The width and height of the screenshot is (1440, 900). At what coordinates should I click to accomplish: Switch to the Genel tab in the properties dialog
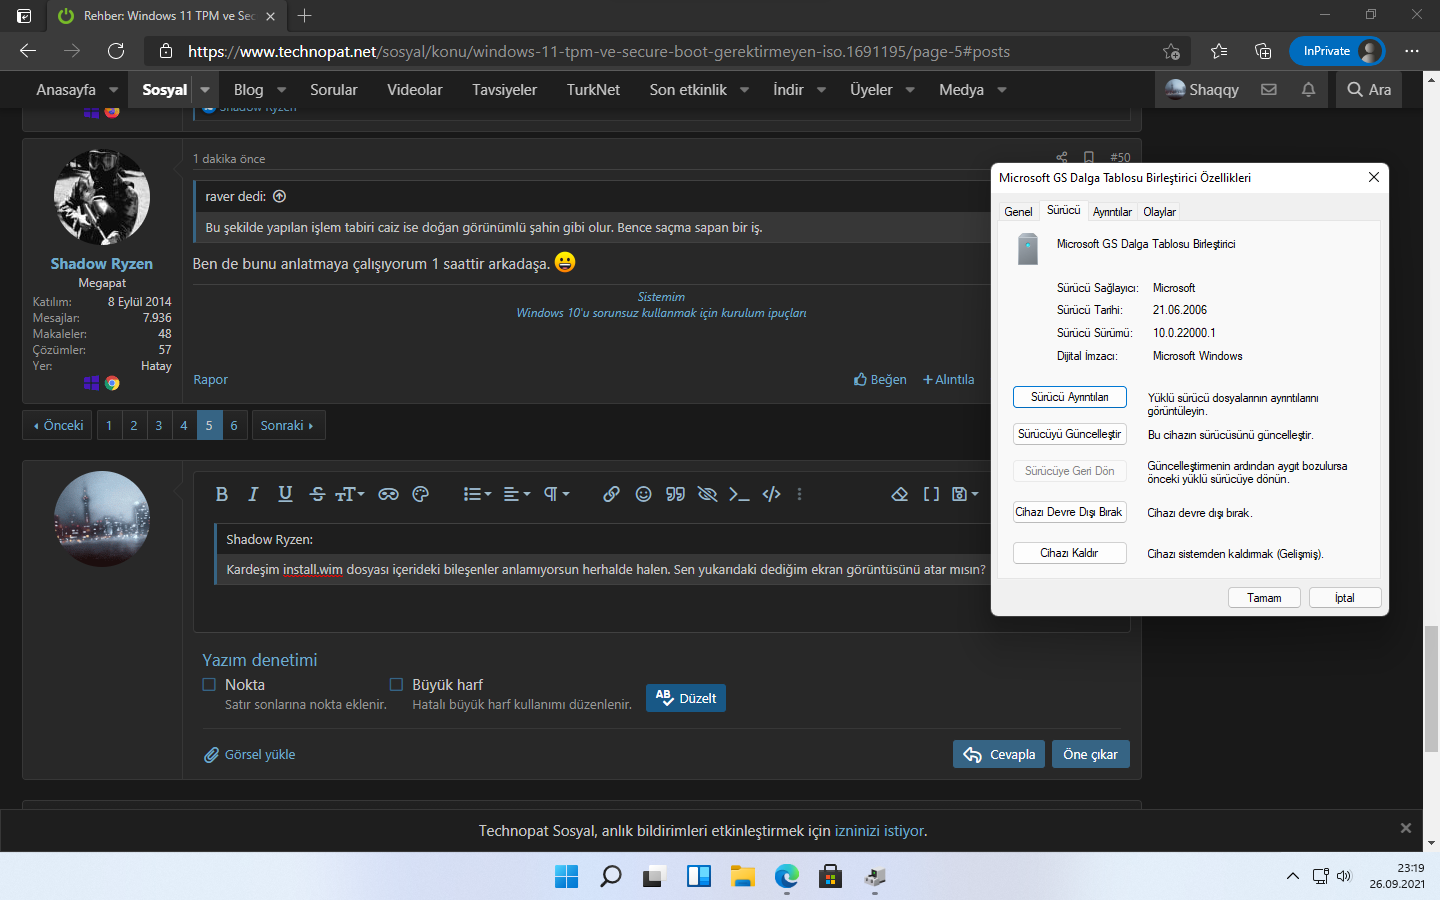tap(1018, 212)
